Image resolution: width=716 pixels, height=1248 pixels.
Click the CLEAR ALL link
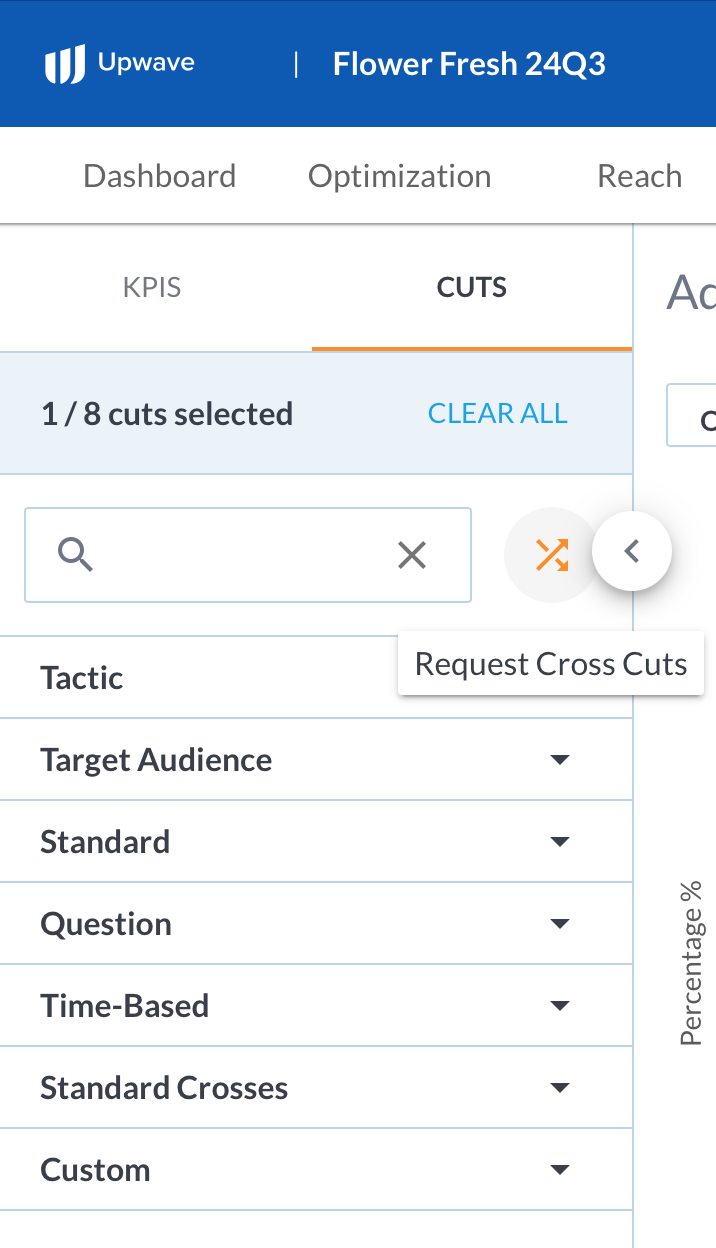497,414
